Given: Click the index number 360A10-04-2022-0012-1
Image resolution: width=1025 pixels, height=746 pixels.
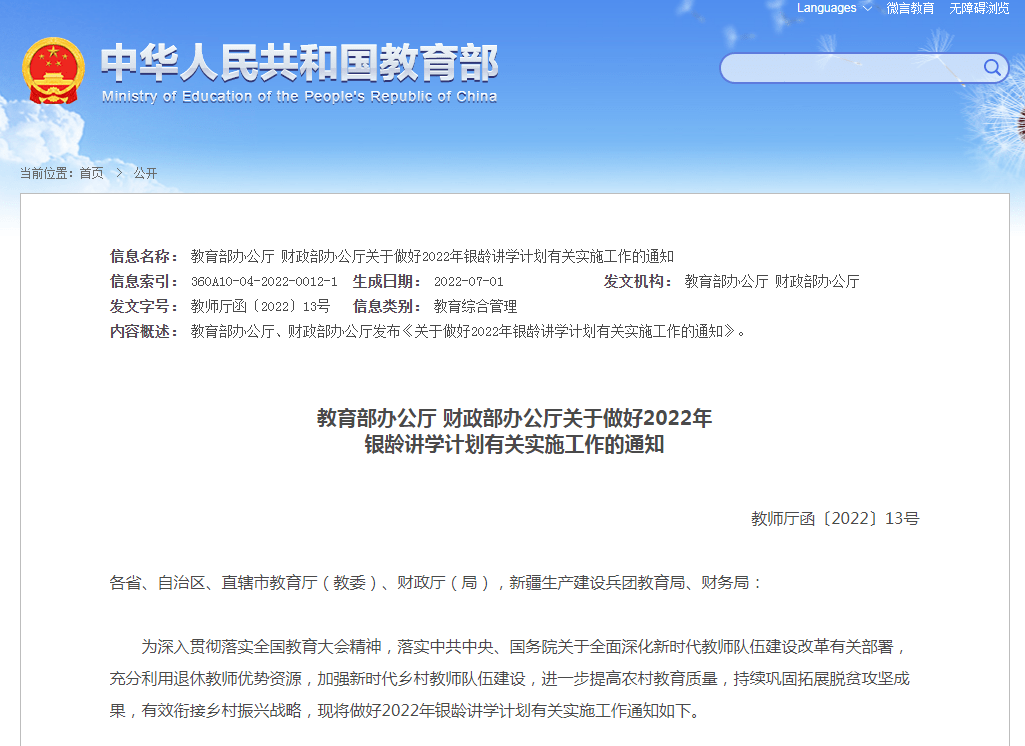Looking at the screenshot, I should point(264,282).
